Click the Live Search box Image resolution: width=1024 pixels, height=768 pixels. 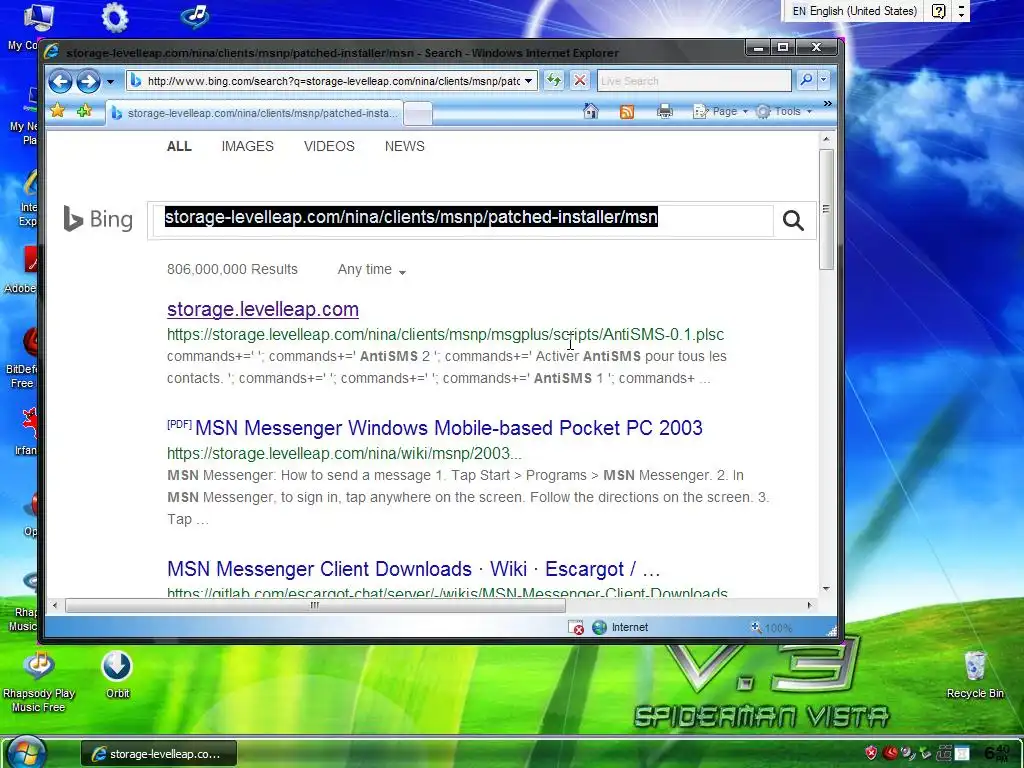(x=694, y=80)
